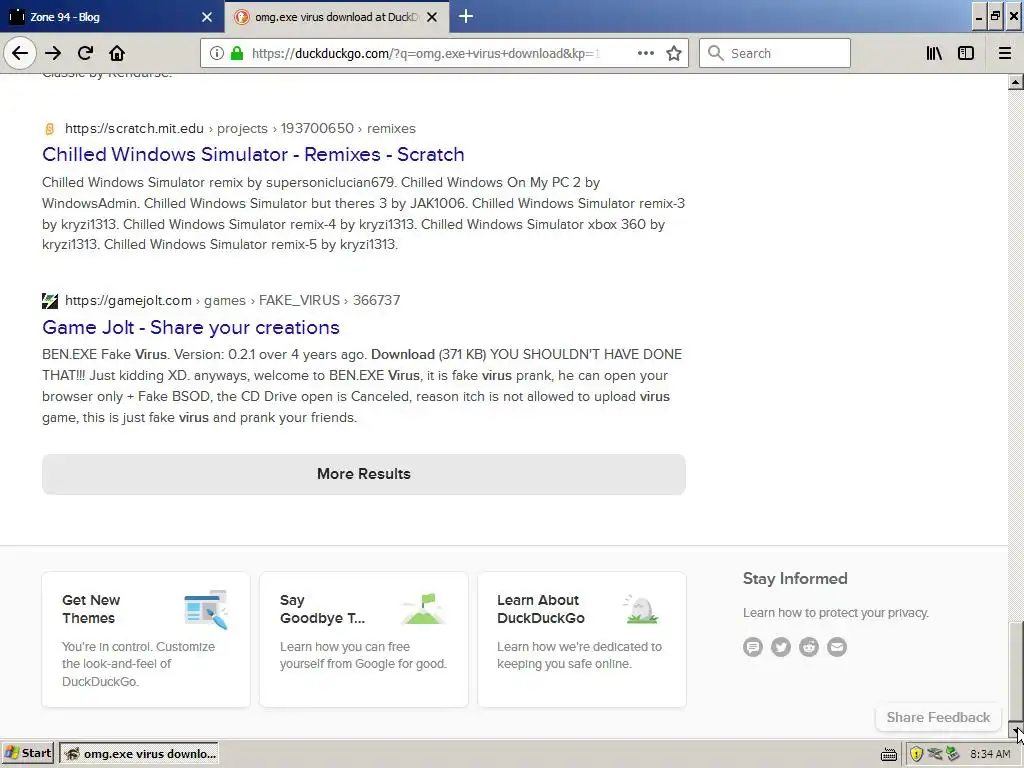Open the Say Goodbye T... card
Screen dimensions: 1024x768
coord(364,639)
